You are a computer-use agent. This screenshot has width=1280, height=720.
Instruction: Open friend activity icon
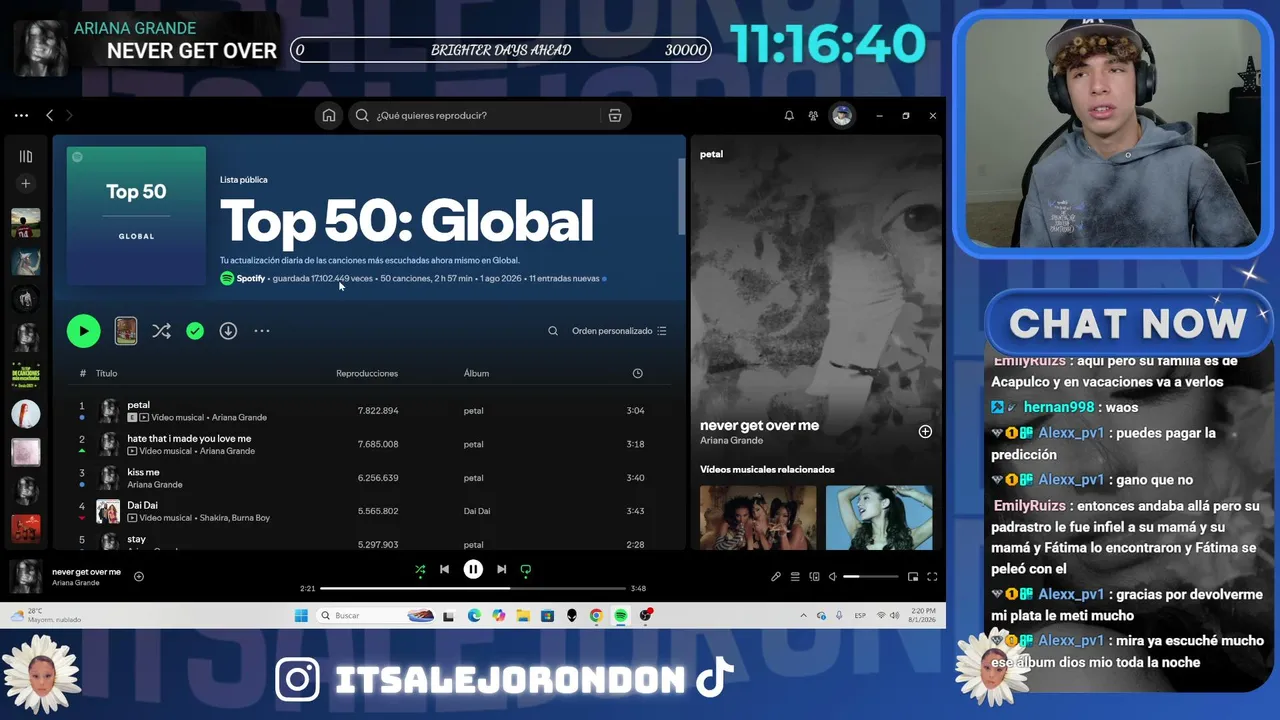click(x=814, y=116)
